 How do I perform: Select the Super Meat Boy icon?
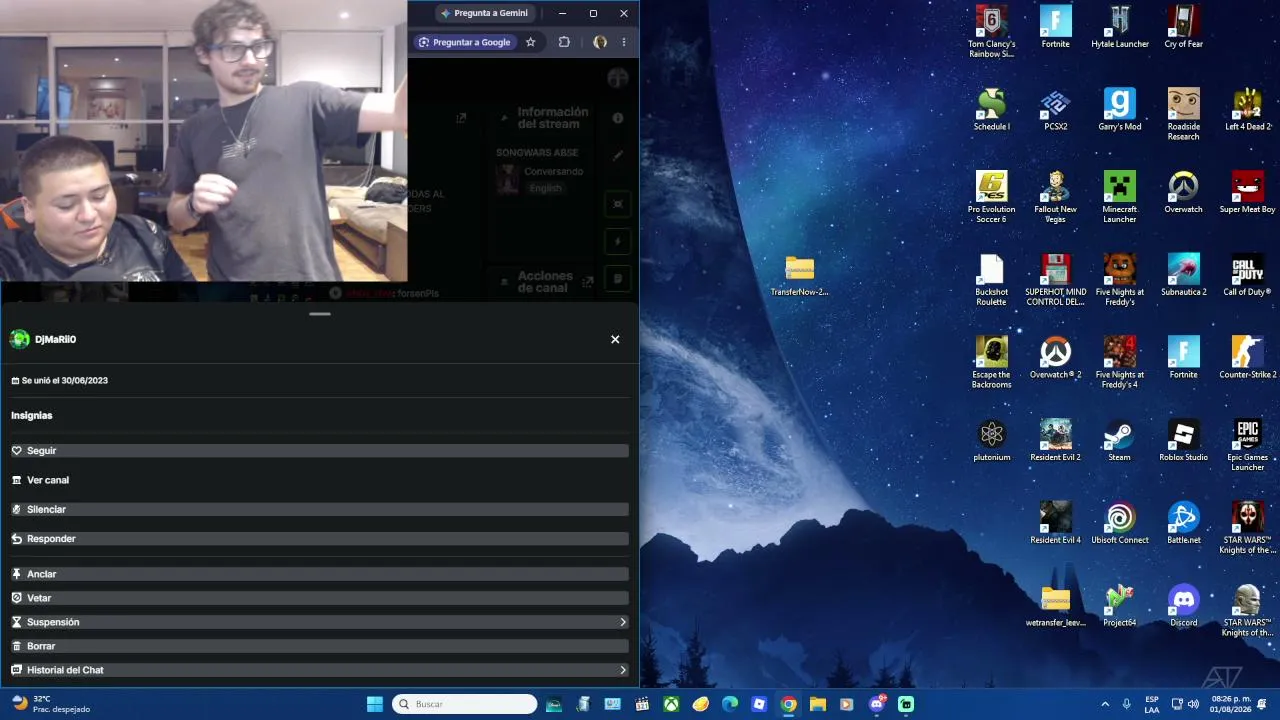pyautogui.click(x=1247, y=192)
